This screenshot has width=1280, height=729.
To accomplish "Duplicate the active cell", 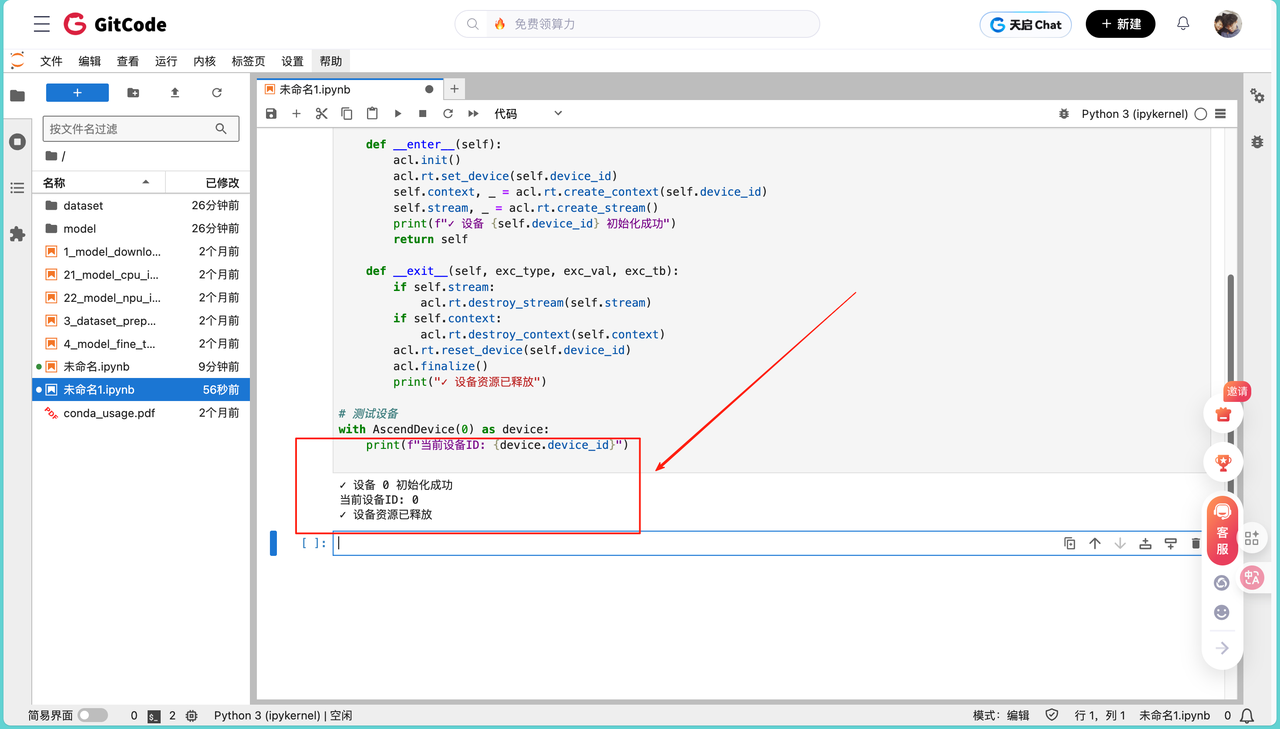I will click(x=1070, y=543).
